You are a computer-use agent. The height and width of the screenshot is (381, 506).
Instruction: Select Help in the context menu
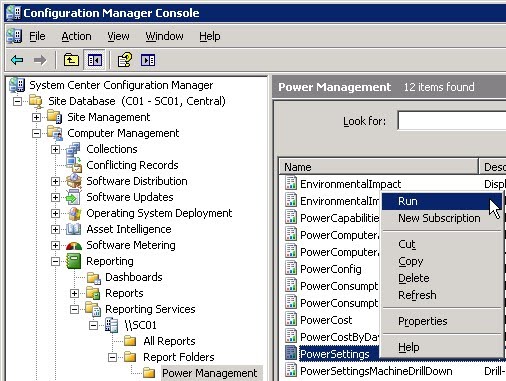click(441, 347)
